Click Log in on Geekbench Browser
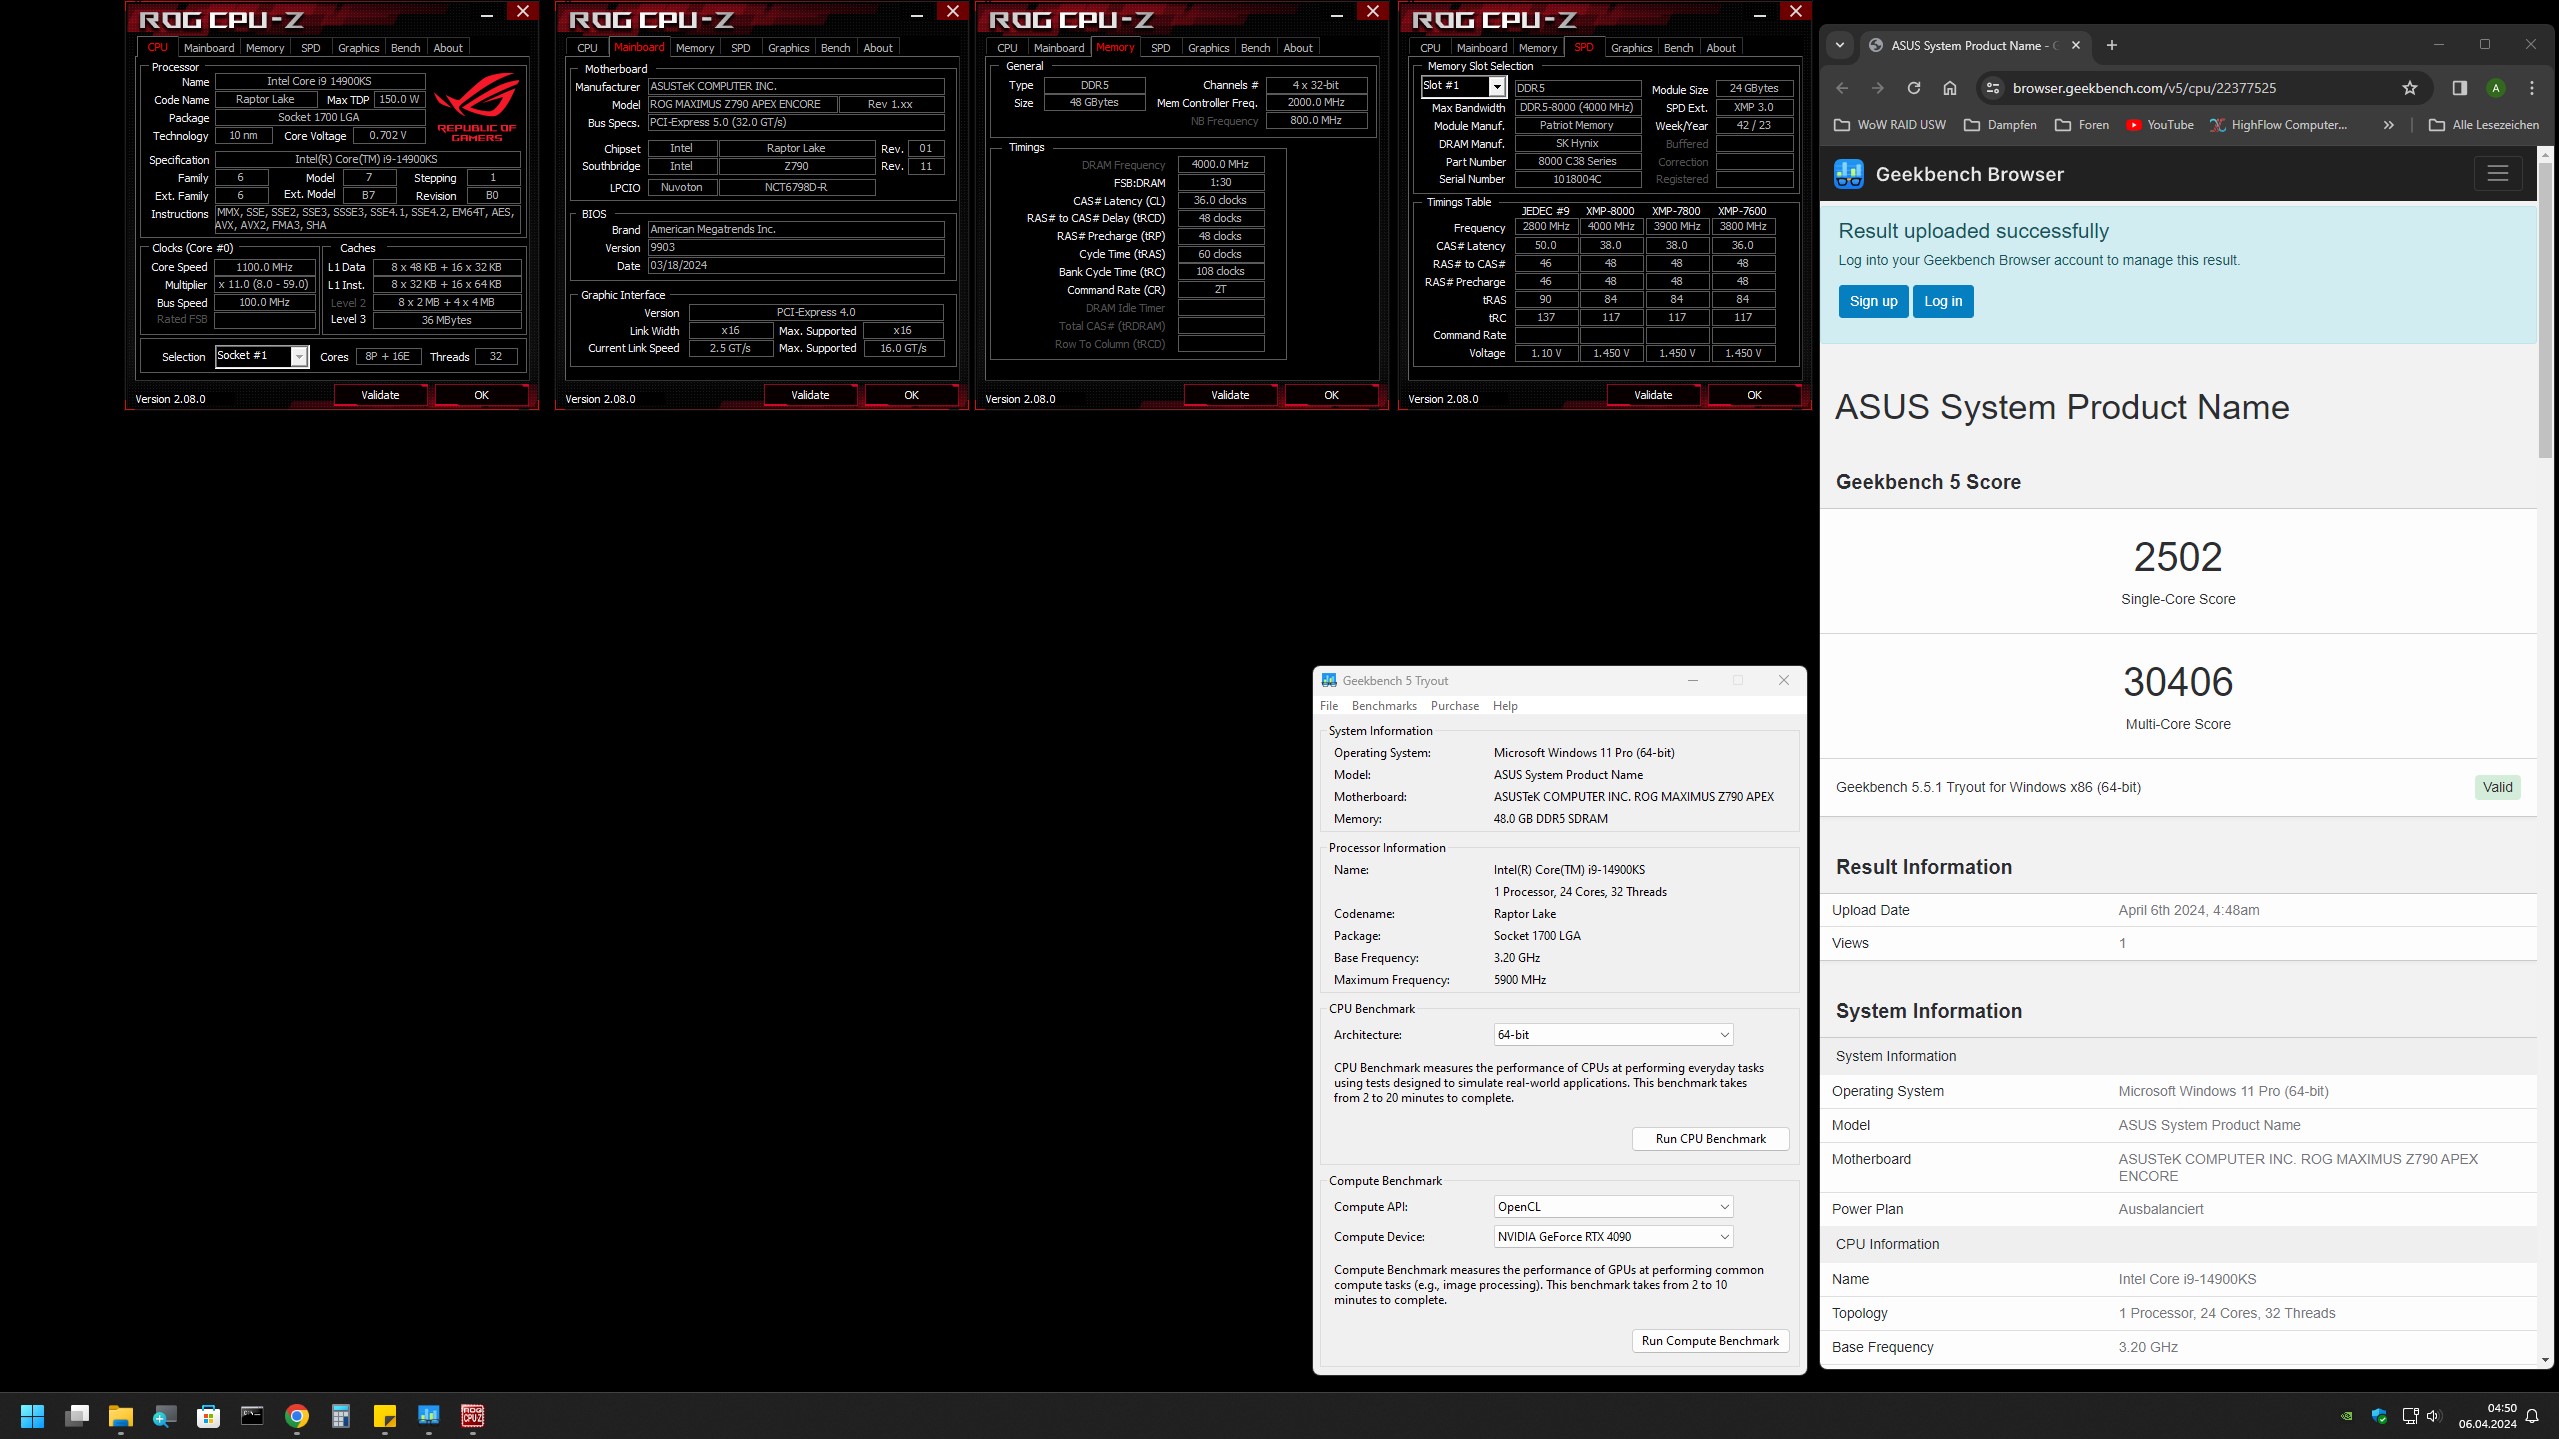Image resolution: width=2559 pixels, height=1439 pixels. coord(1942,301)
